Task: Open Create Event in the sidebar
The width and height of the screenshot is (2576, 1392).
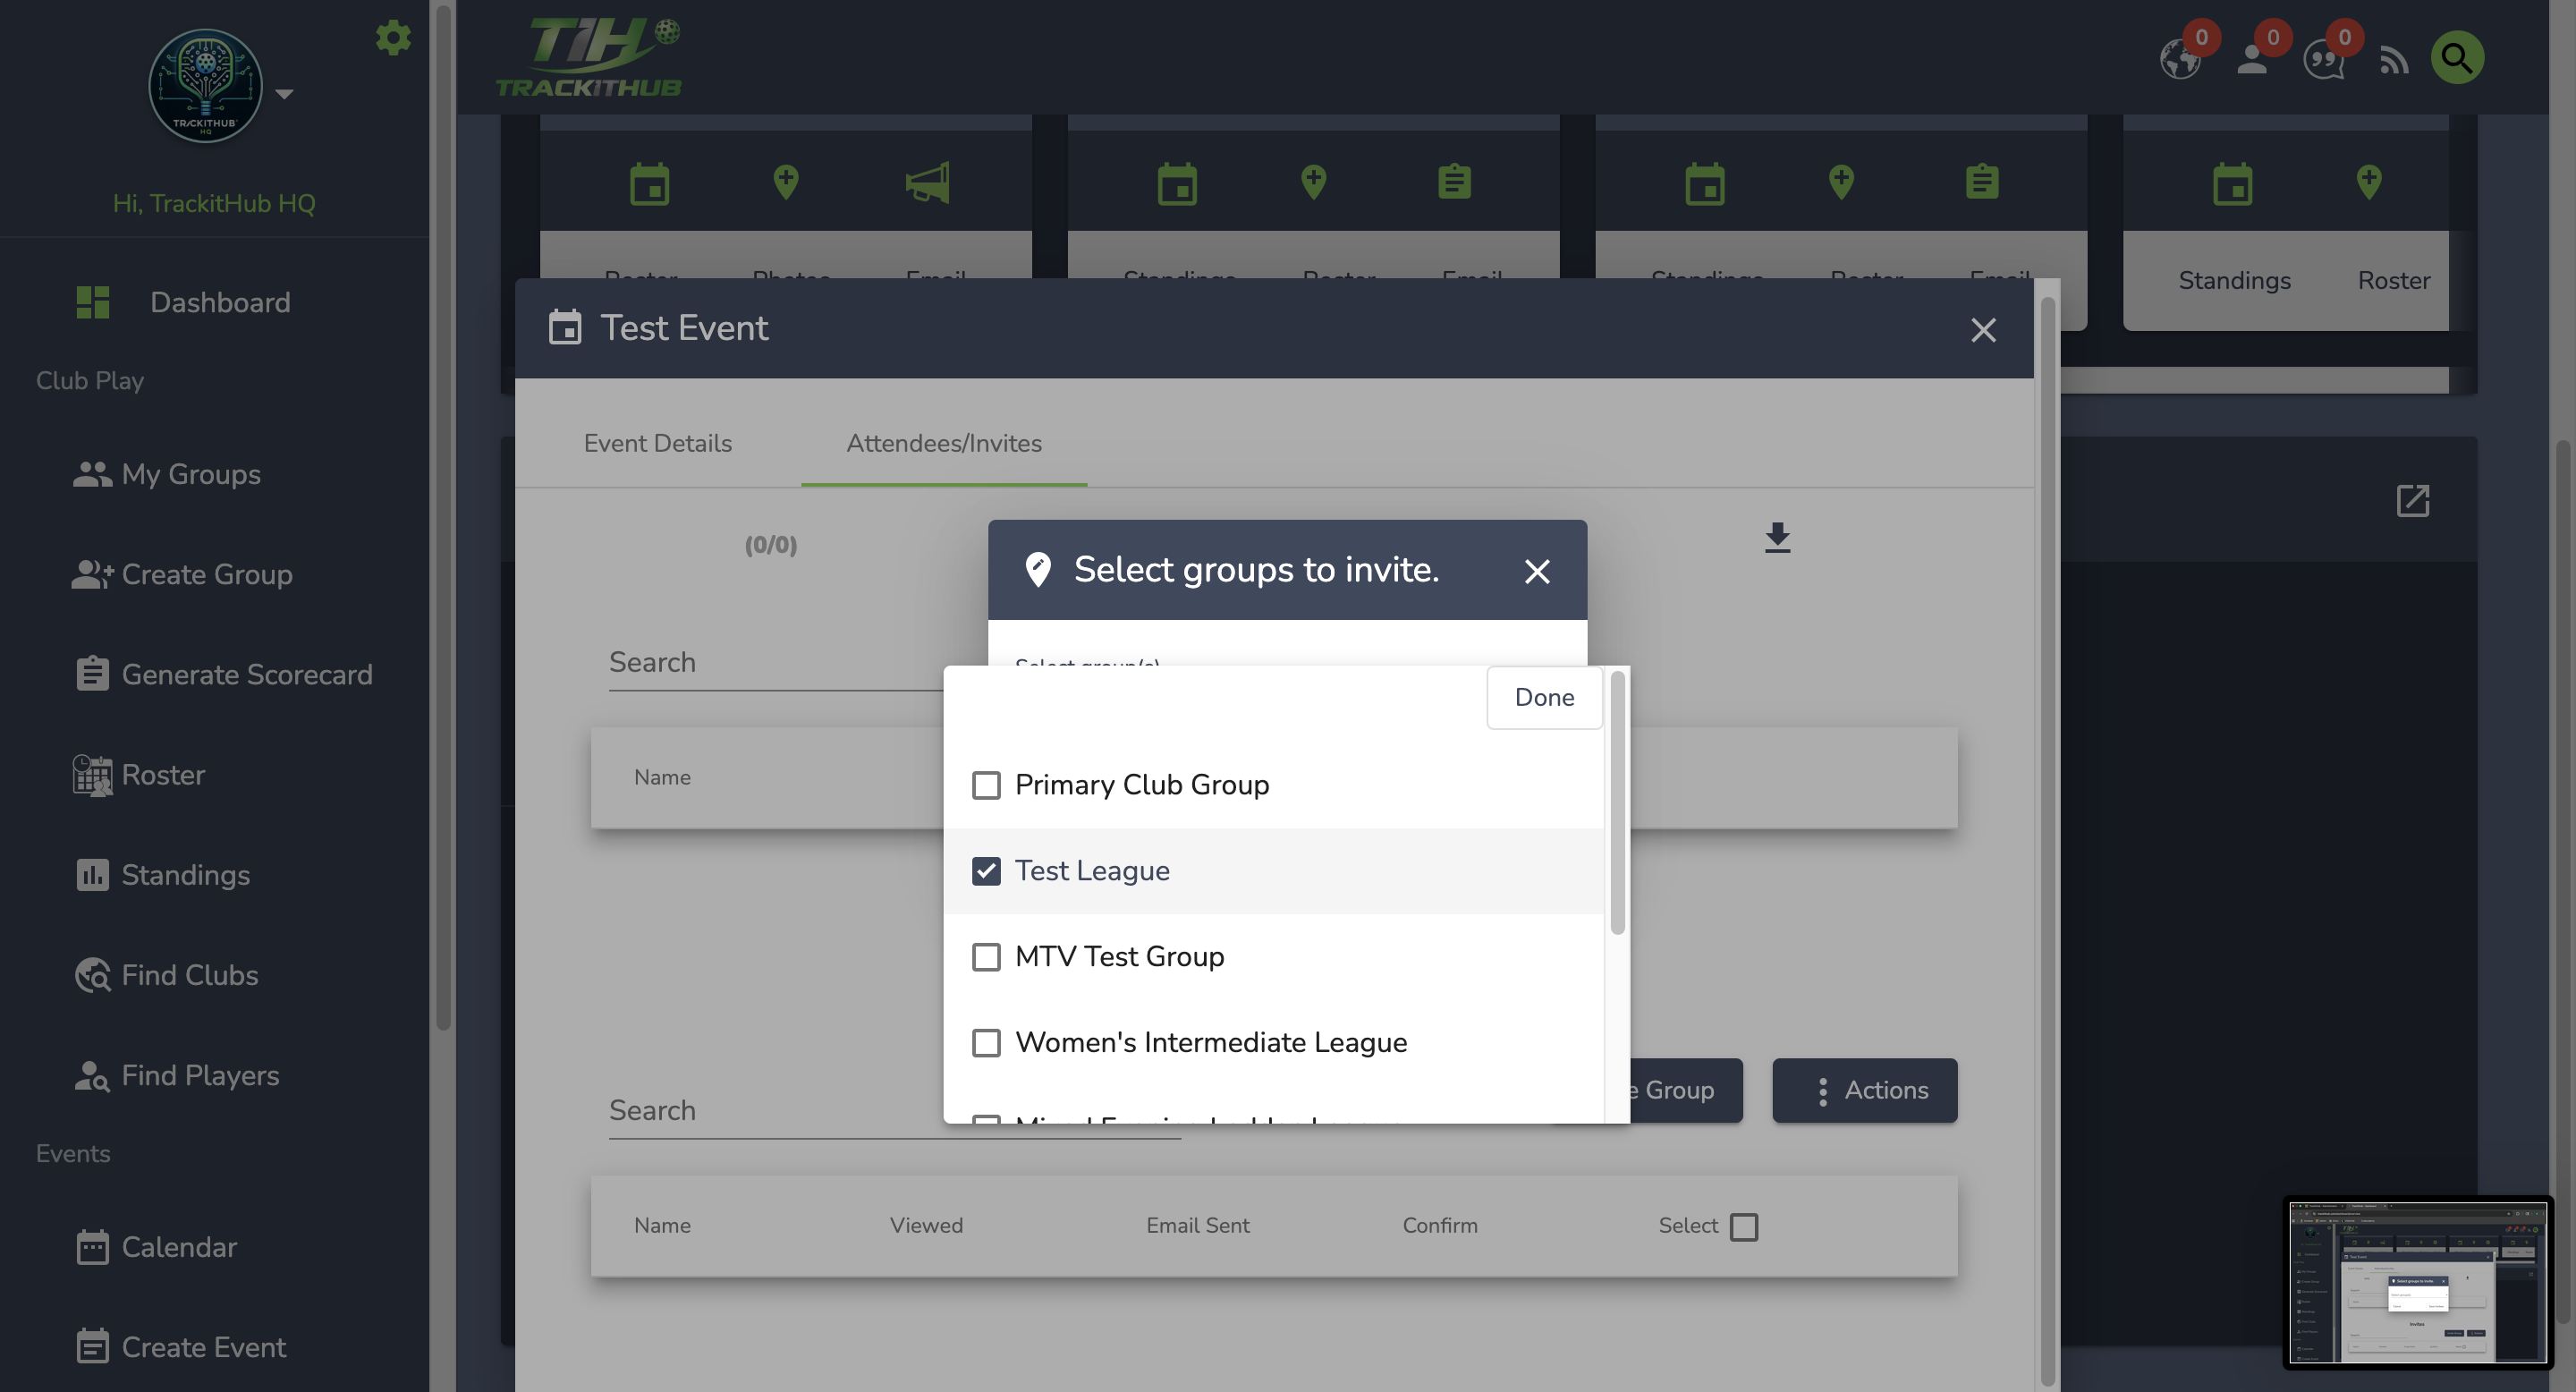Action: [204, 1346]
